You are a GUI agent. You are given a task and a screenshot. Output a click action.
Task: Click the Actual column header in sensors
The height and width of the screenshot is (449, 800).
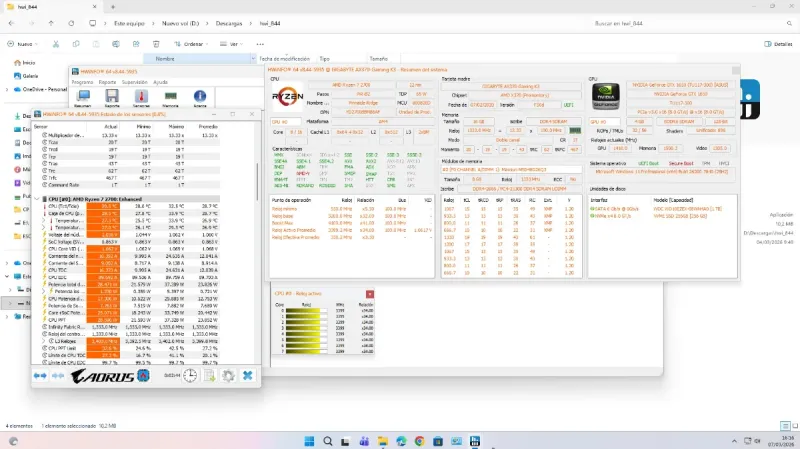tap(111, 127)
